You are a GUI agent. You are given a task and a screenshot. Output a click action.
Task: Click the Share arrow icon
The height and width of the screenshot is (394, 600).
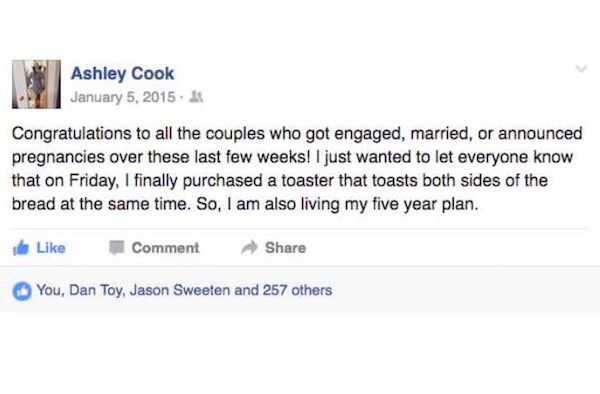(249, 247)
